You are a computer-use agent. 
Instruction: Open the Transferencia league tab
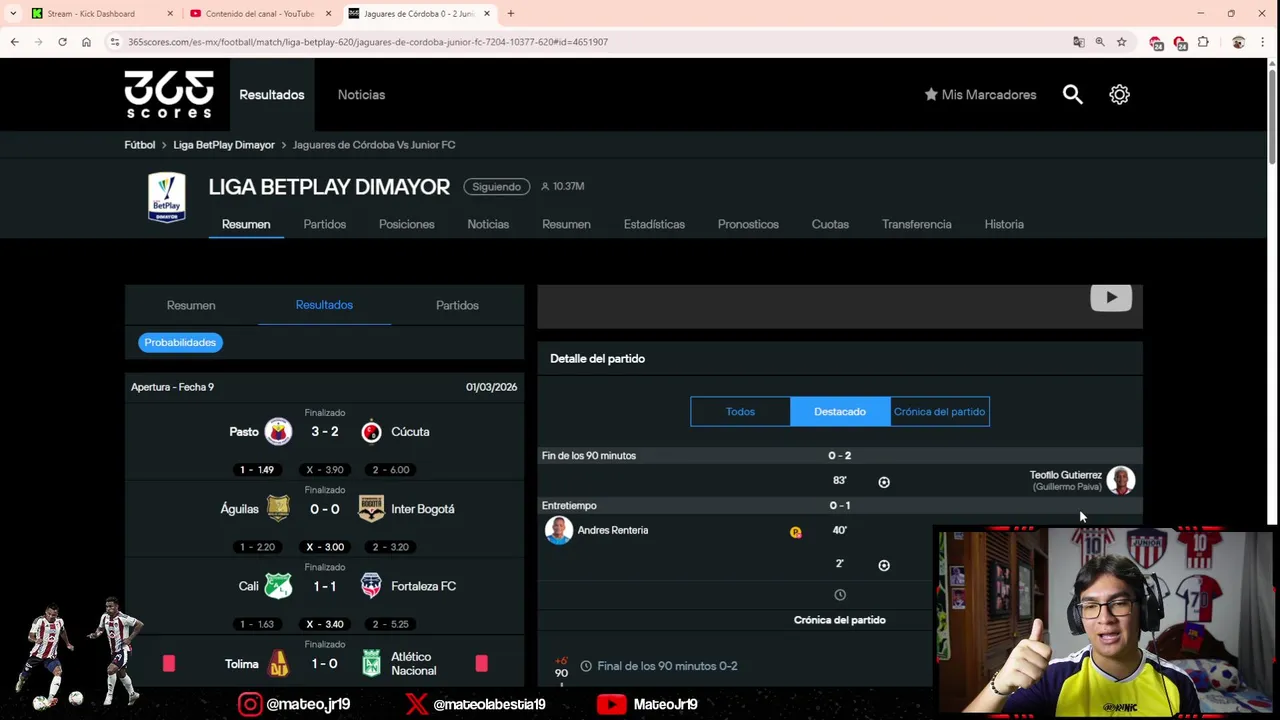coord(917,224)
